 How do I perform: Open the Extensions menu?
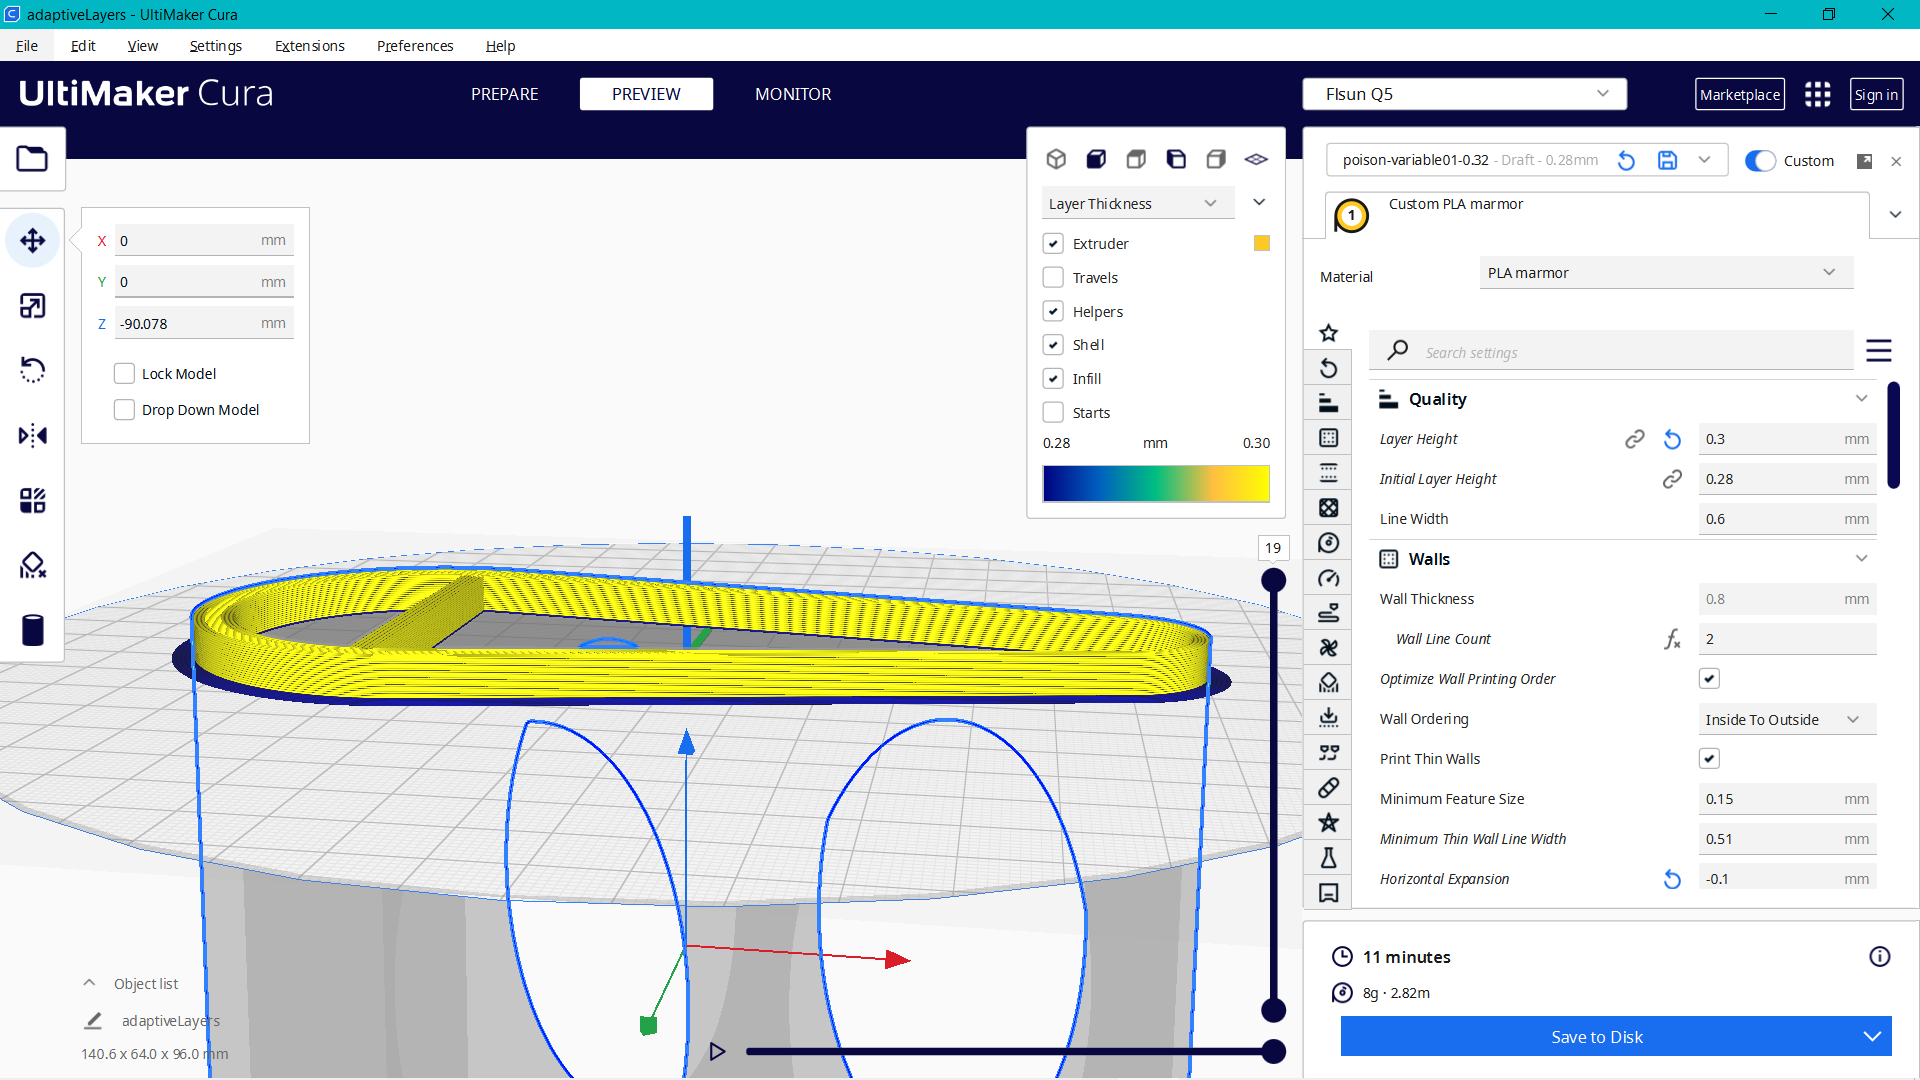click(x=310, y=46)
